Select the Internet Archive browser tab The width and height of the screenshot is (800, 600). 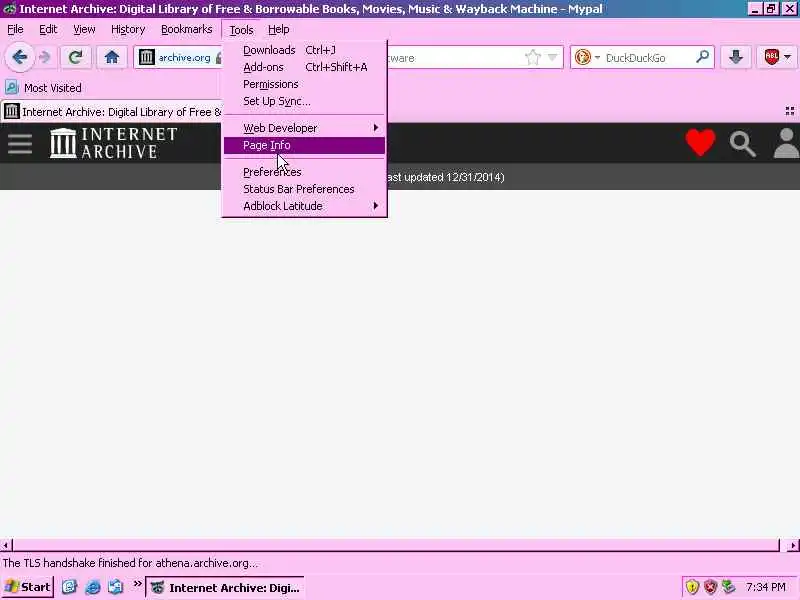pyautogui.click(x=112, y=112)
